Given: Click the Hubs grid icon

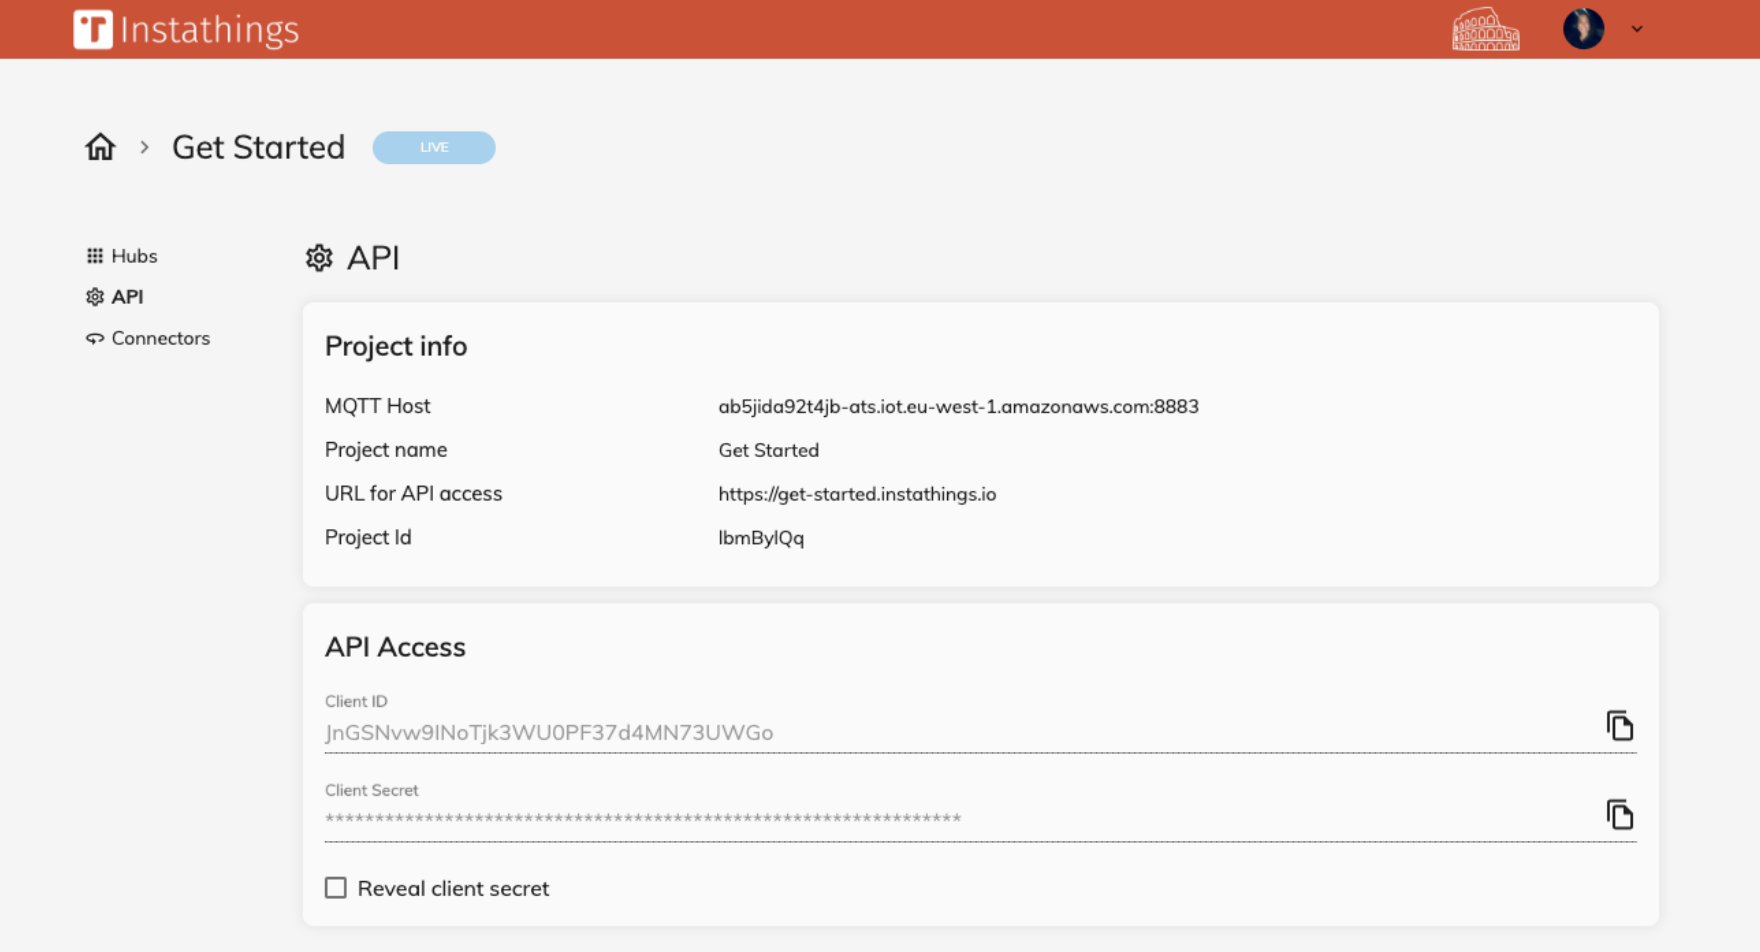Looking at the screenshot, I should point(95,256).
